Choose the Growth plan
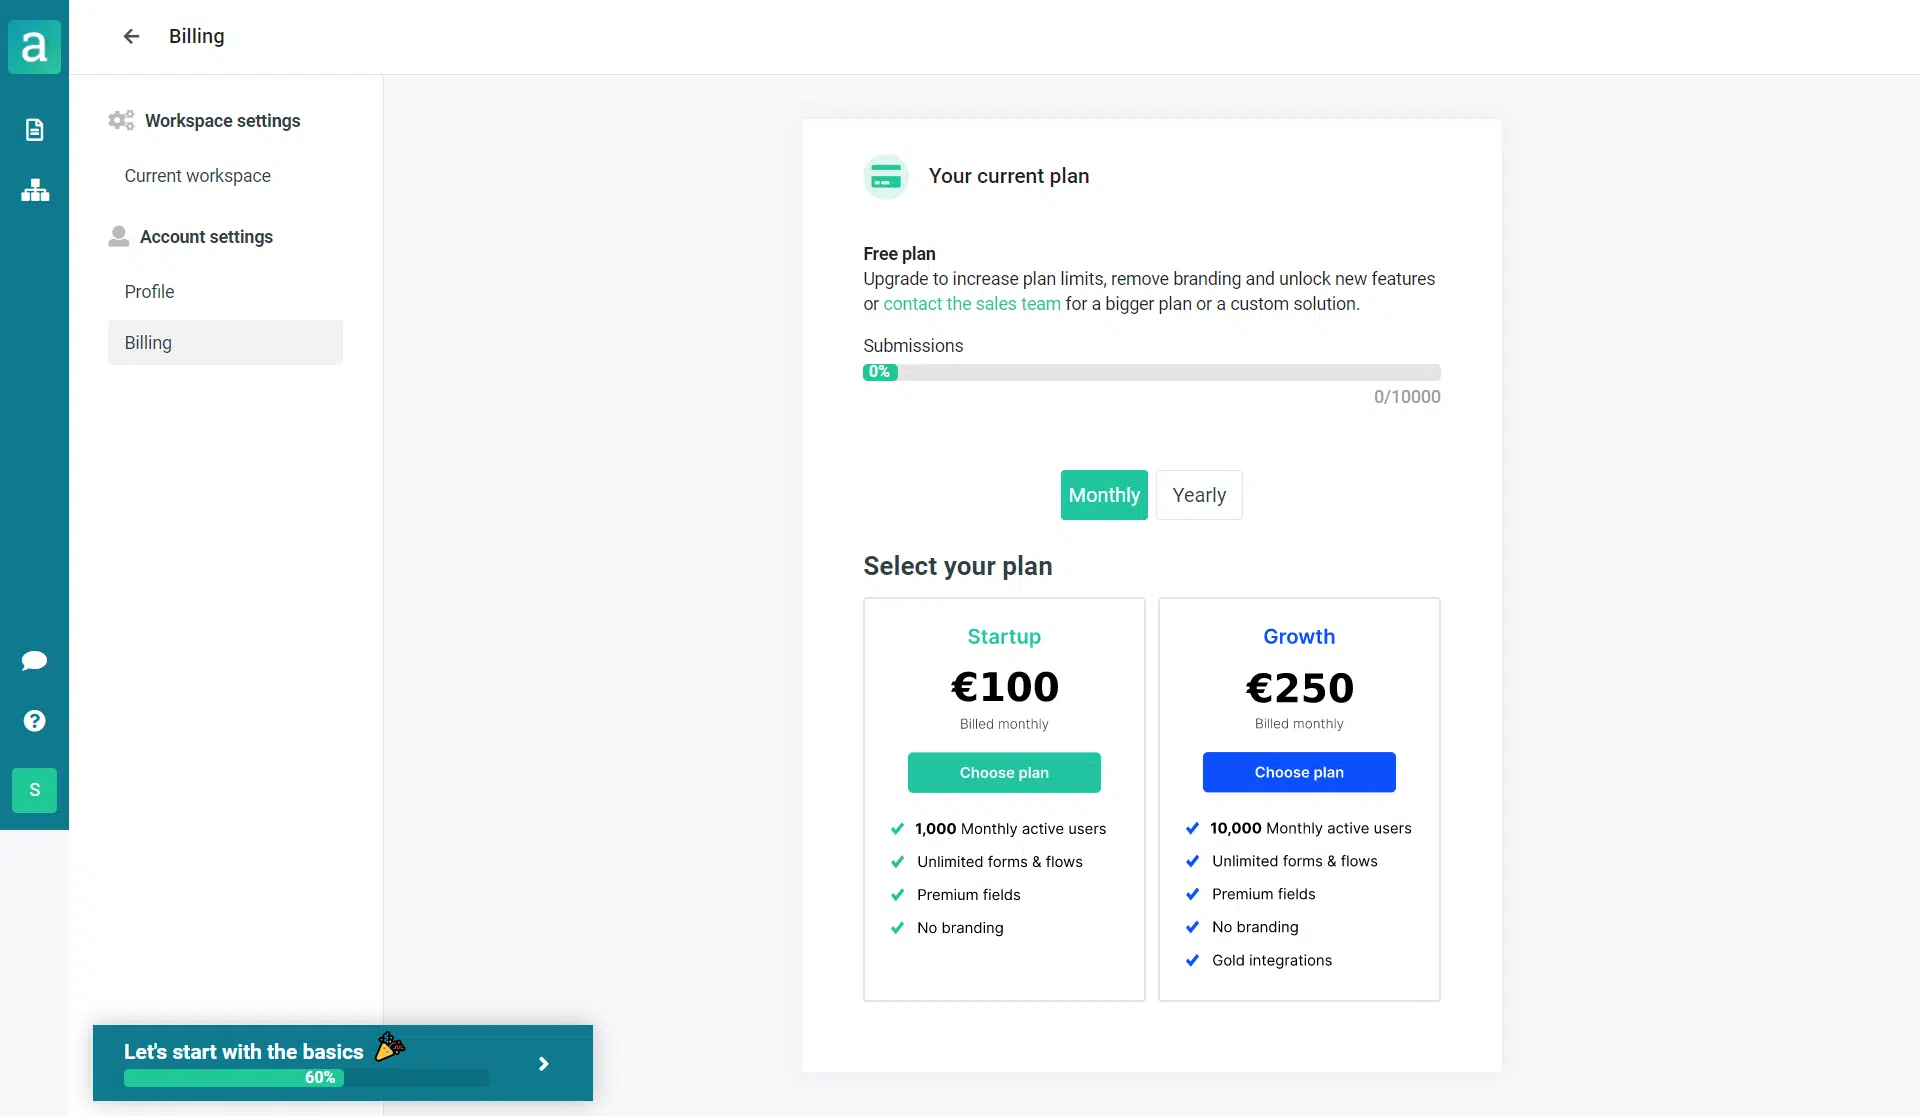The width and height of the screenshot is (1920, 1116). 1298,772
